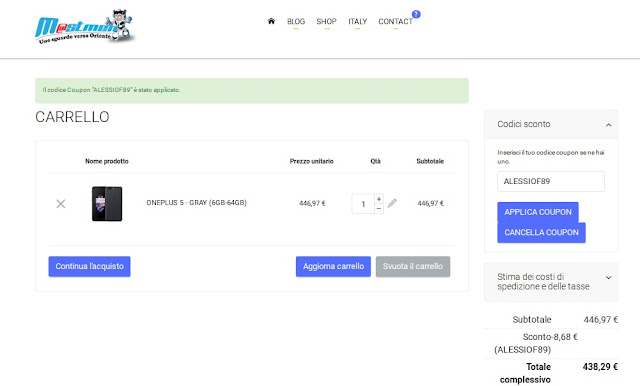Click Continua l'acquisto button

89,266
